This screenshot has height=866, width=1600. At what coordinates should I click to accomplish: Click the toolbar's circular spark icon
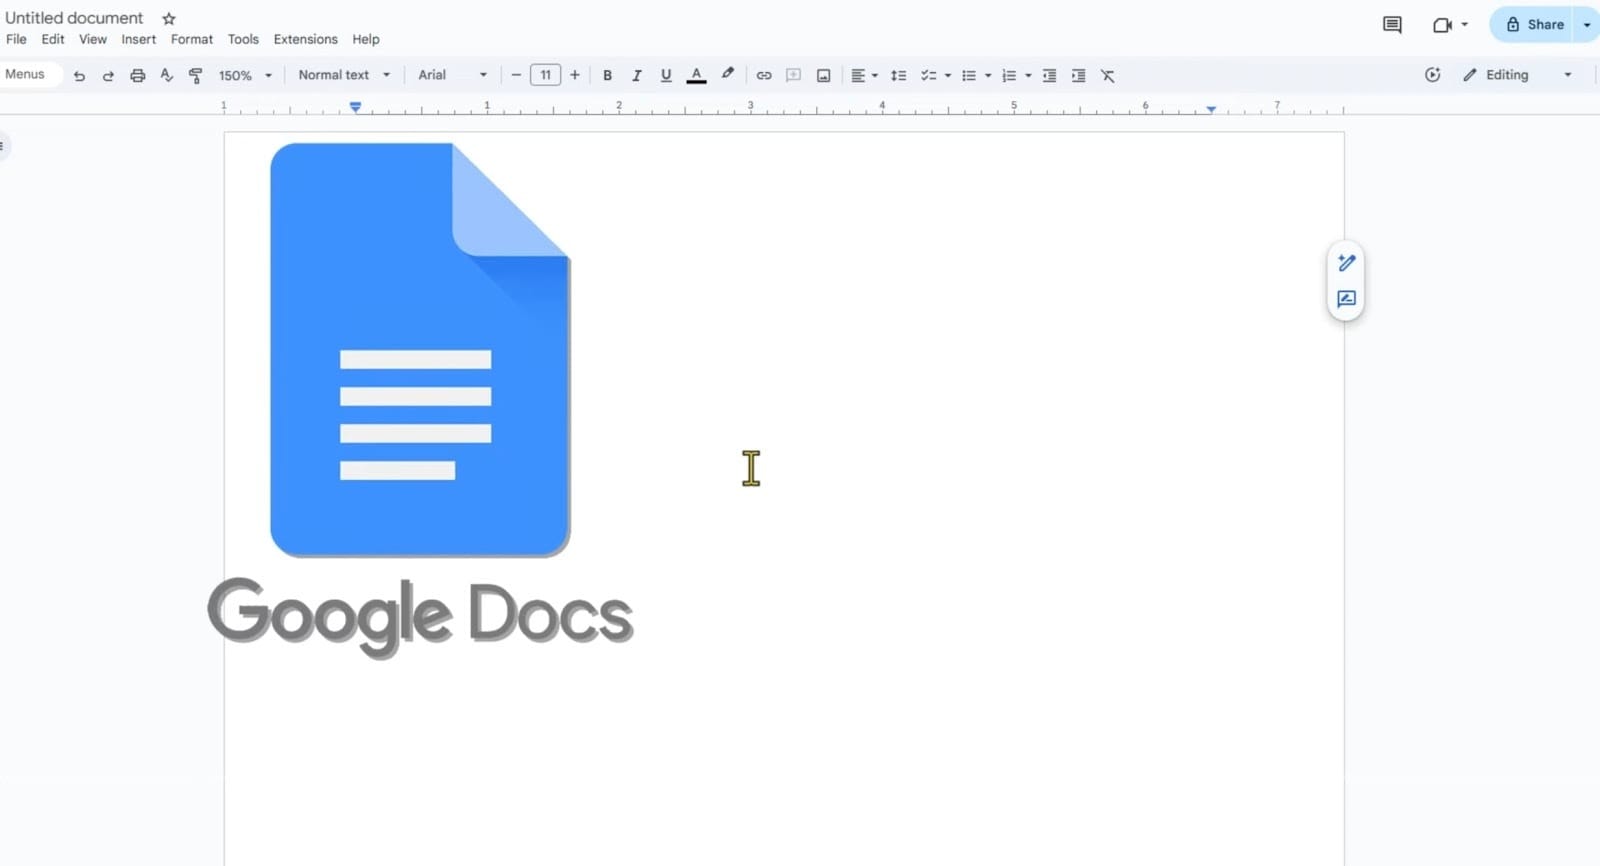coord(1432,75)
